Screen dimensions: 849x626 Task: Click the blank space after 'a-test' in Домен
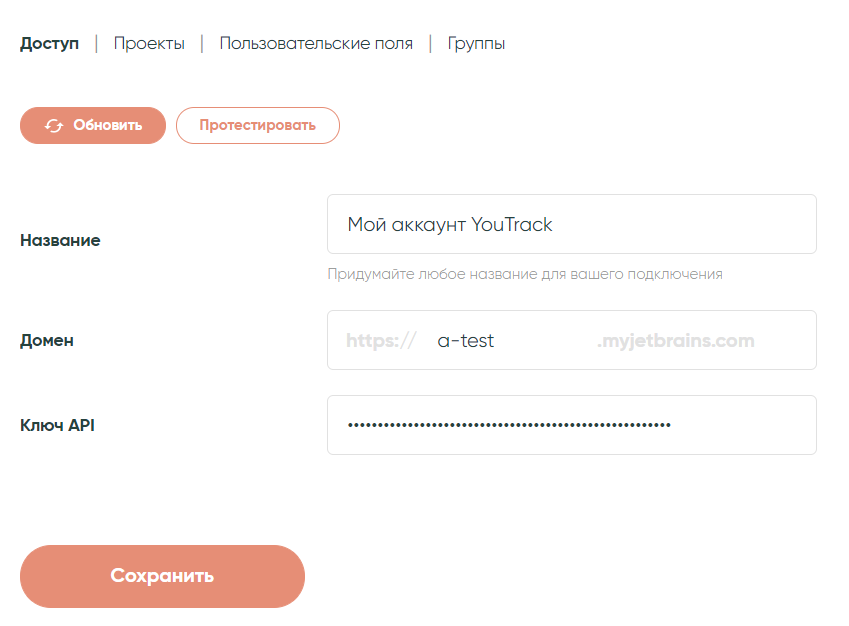pyautogui.click(x=545, y=341)
